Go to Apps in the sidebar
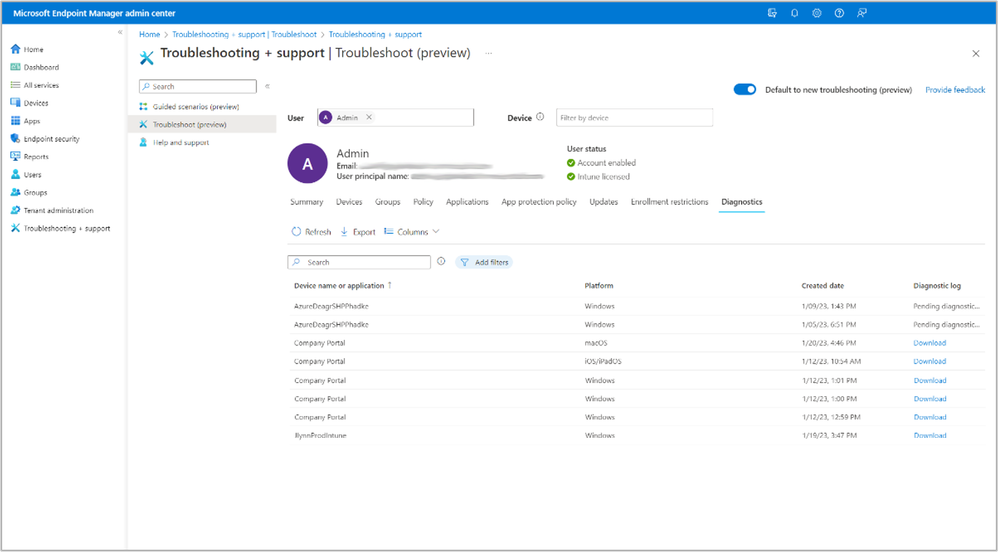 (25, 121)
